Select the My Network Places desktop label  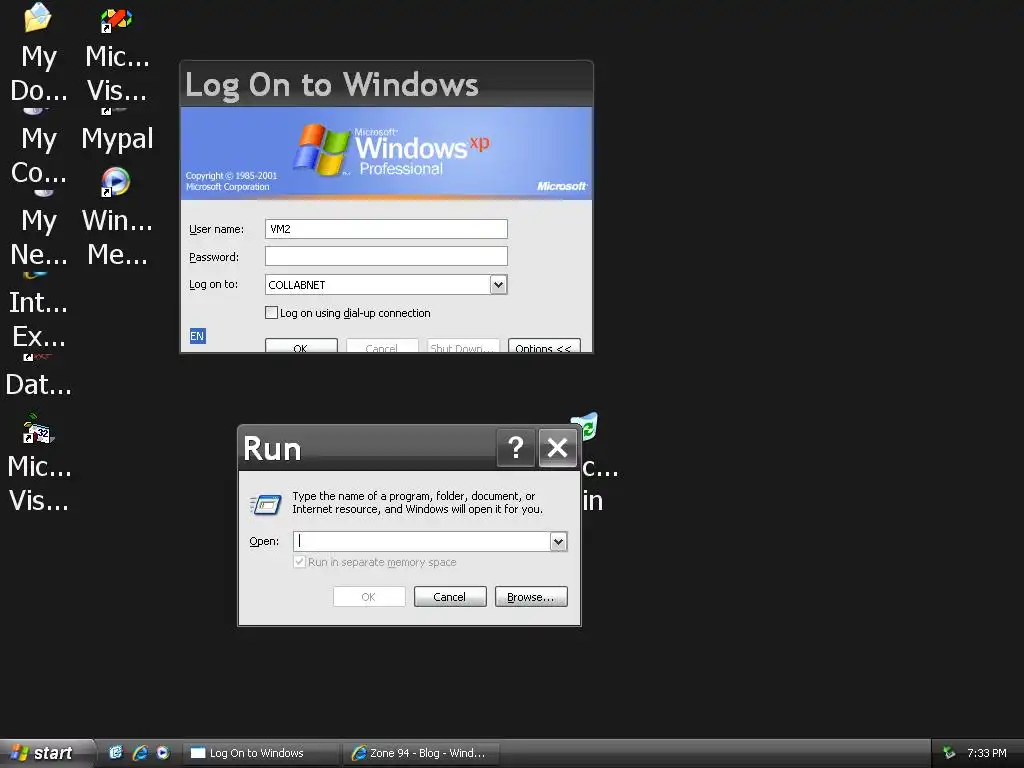click(x=39, y=238)
